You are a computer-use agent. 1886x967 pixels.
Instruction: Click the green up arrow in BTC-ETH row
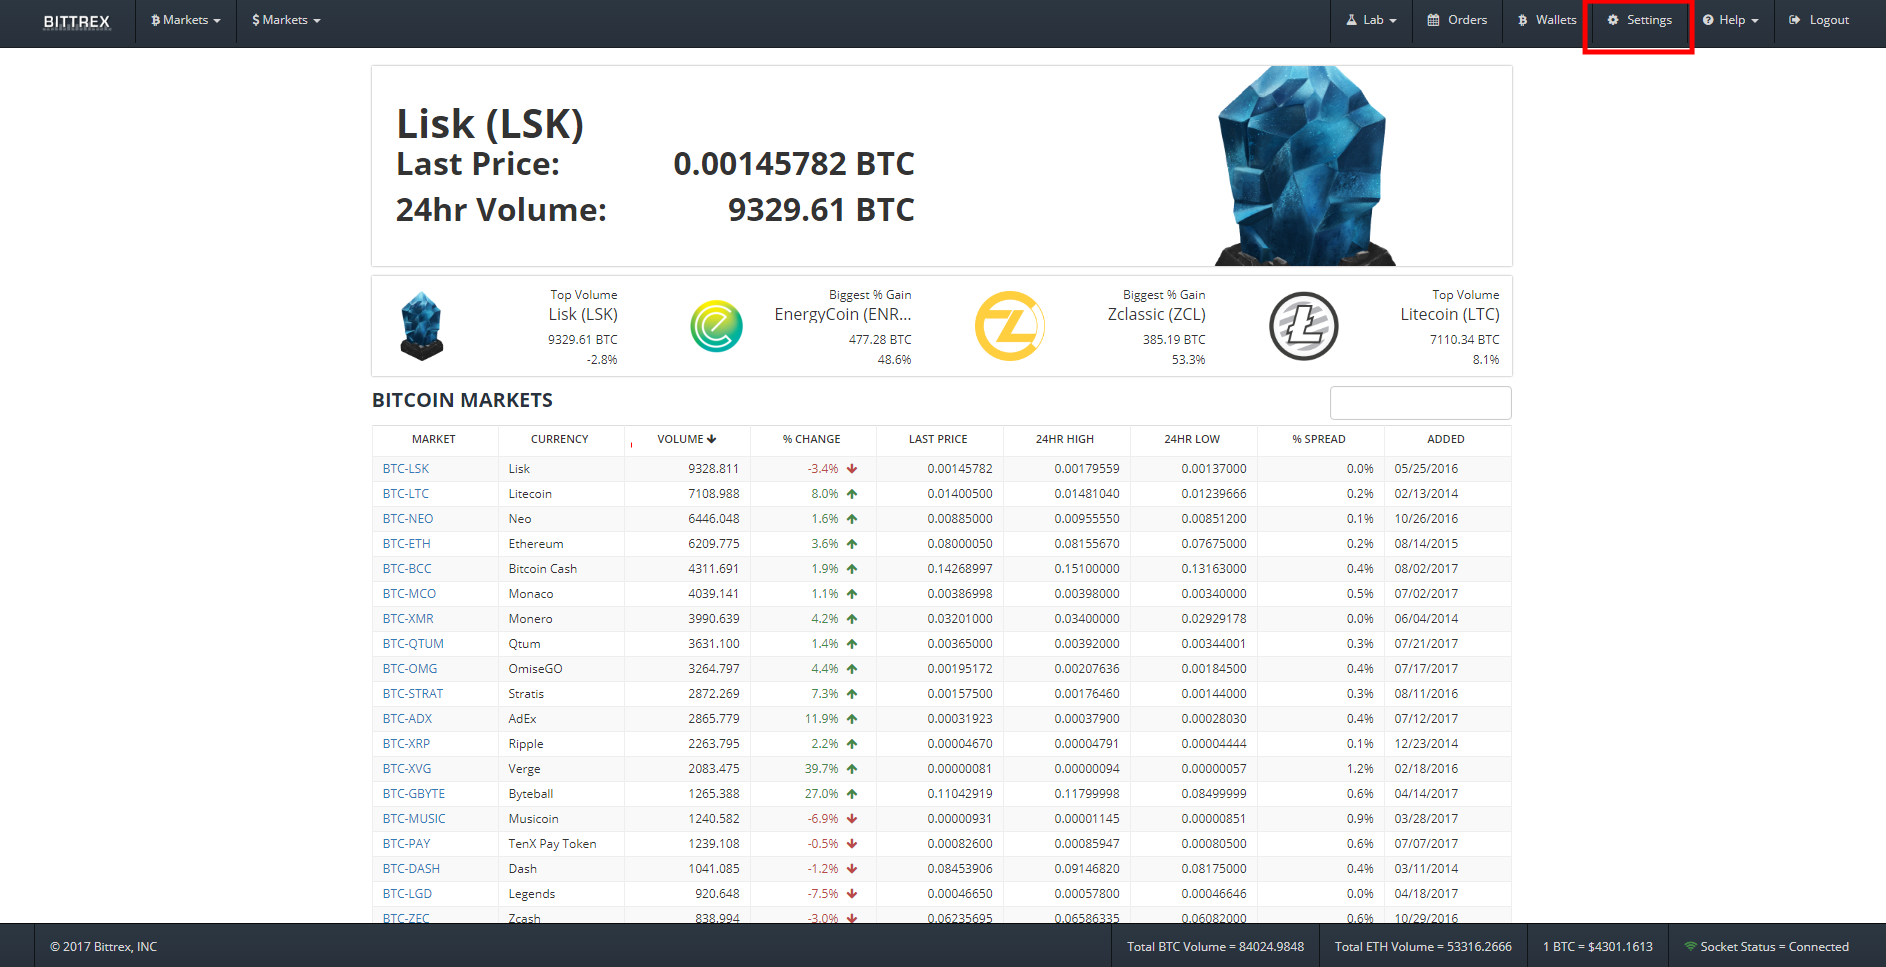pos(852,544)
